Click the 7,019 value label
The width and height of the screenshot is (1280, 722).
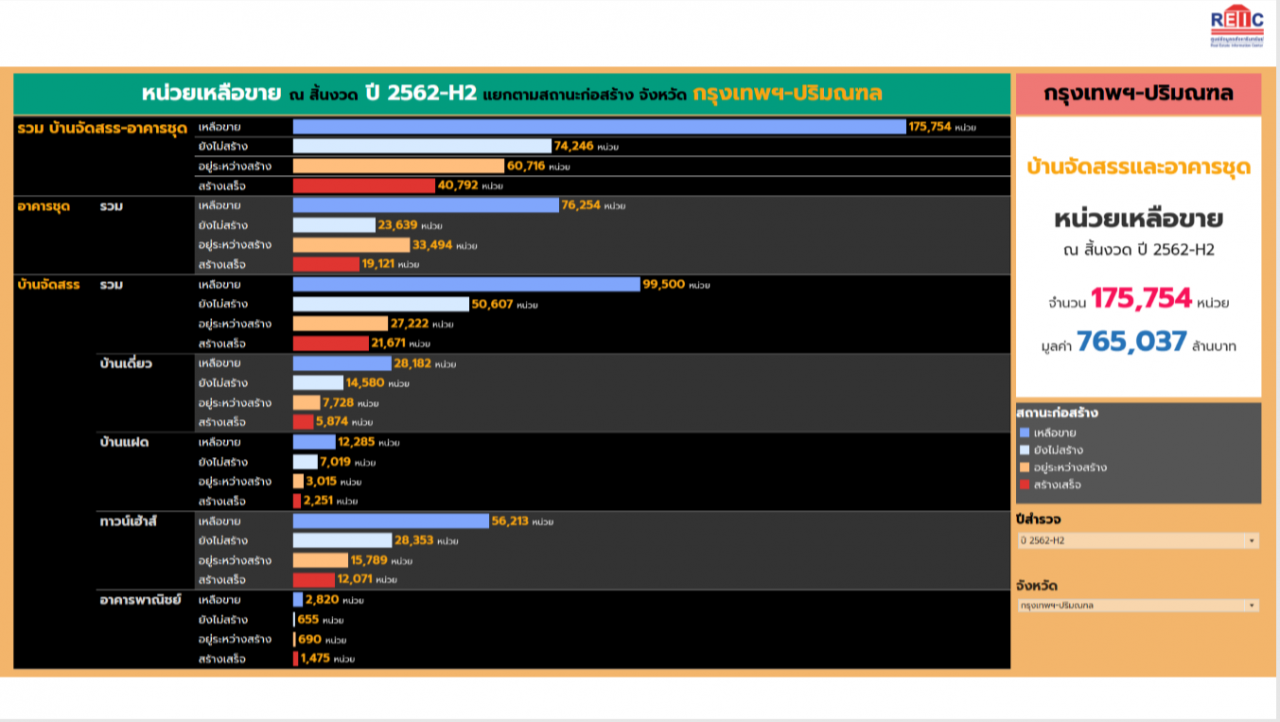[336, 462]
